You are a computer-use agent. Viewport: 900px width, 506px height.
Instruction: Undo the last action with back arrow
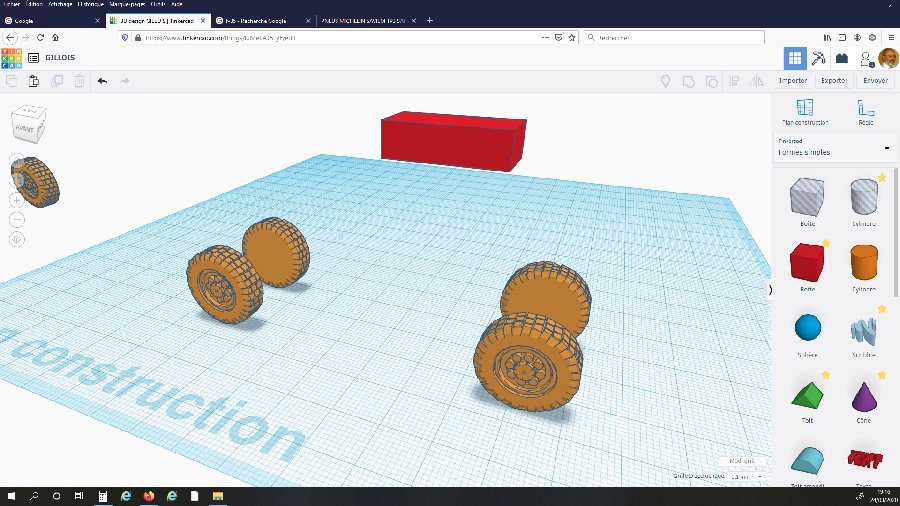pyautogui.click(x=102, y=81)
